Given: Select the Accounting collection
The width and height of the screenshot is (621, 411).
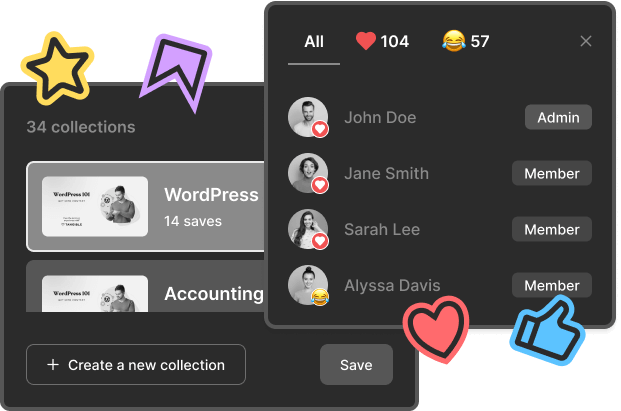Looking at the screenshot, I should point(146,286).
